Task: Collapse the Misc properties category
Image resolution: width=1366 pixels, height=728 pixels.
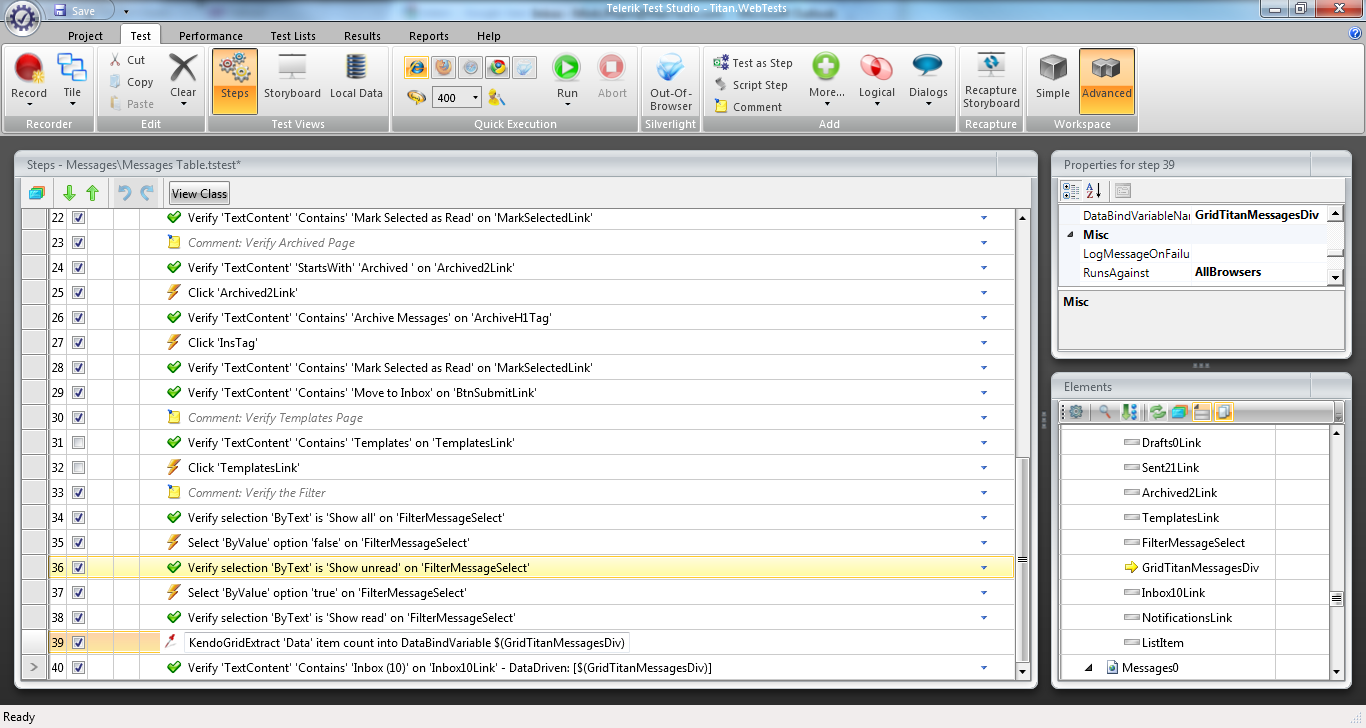Action: pyautogui.click(x=1069, y=235)
